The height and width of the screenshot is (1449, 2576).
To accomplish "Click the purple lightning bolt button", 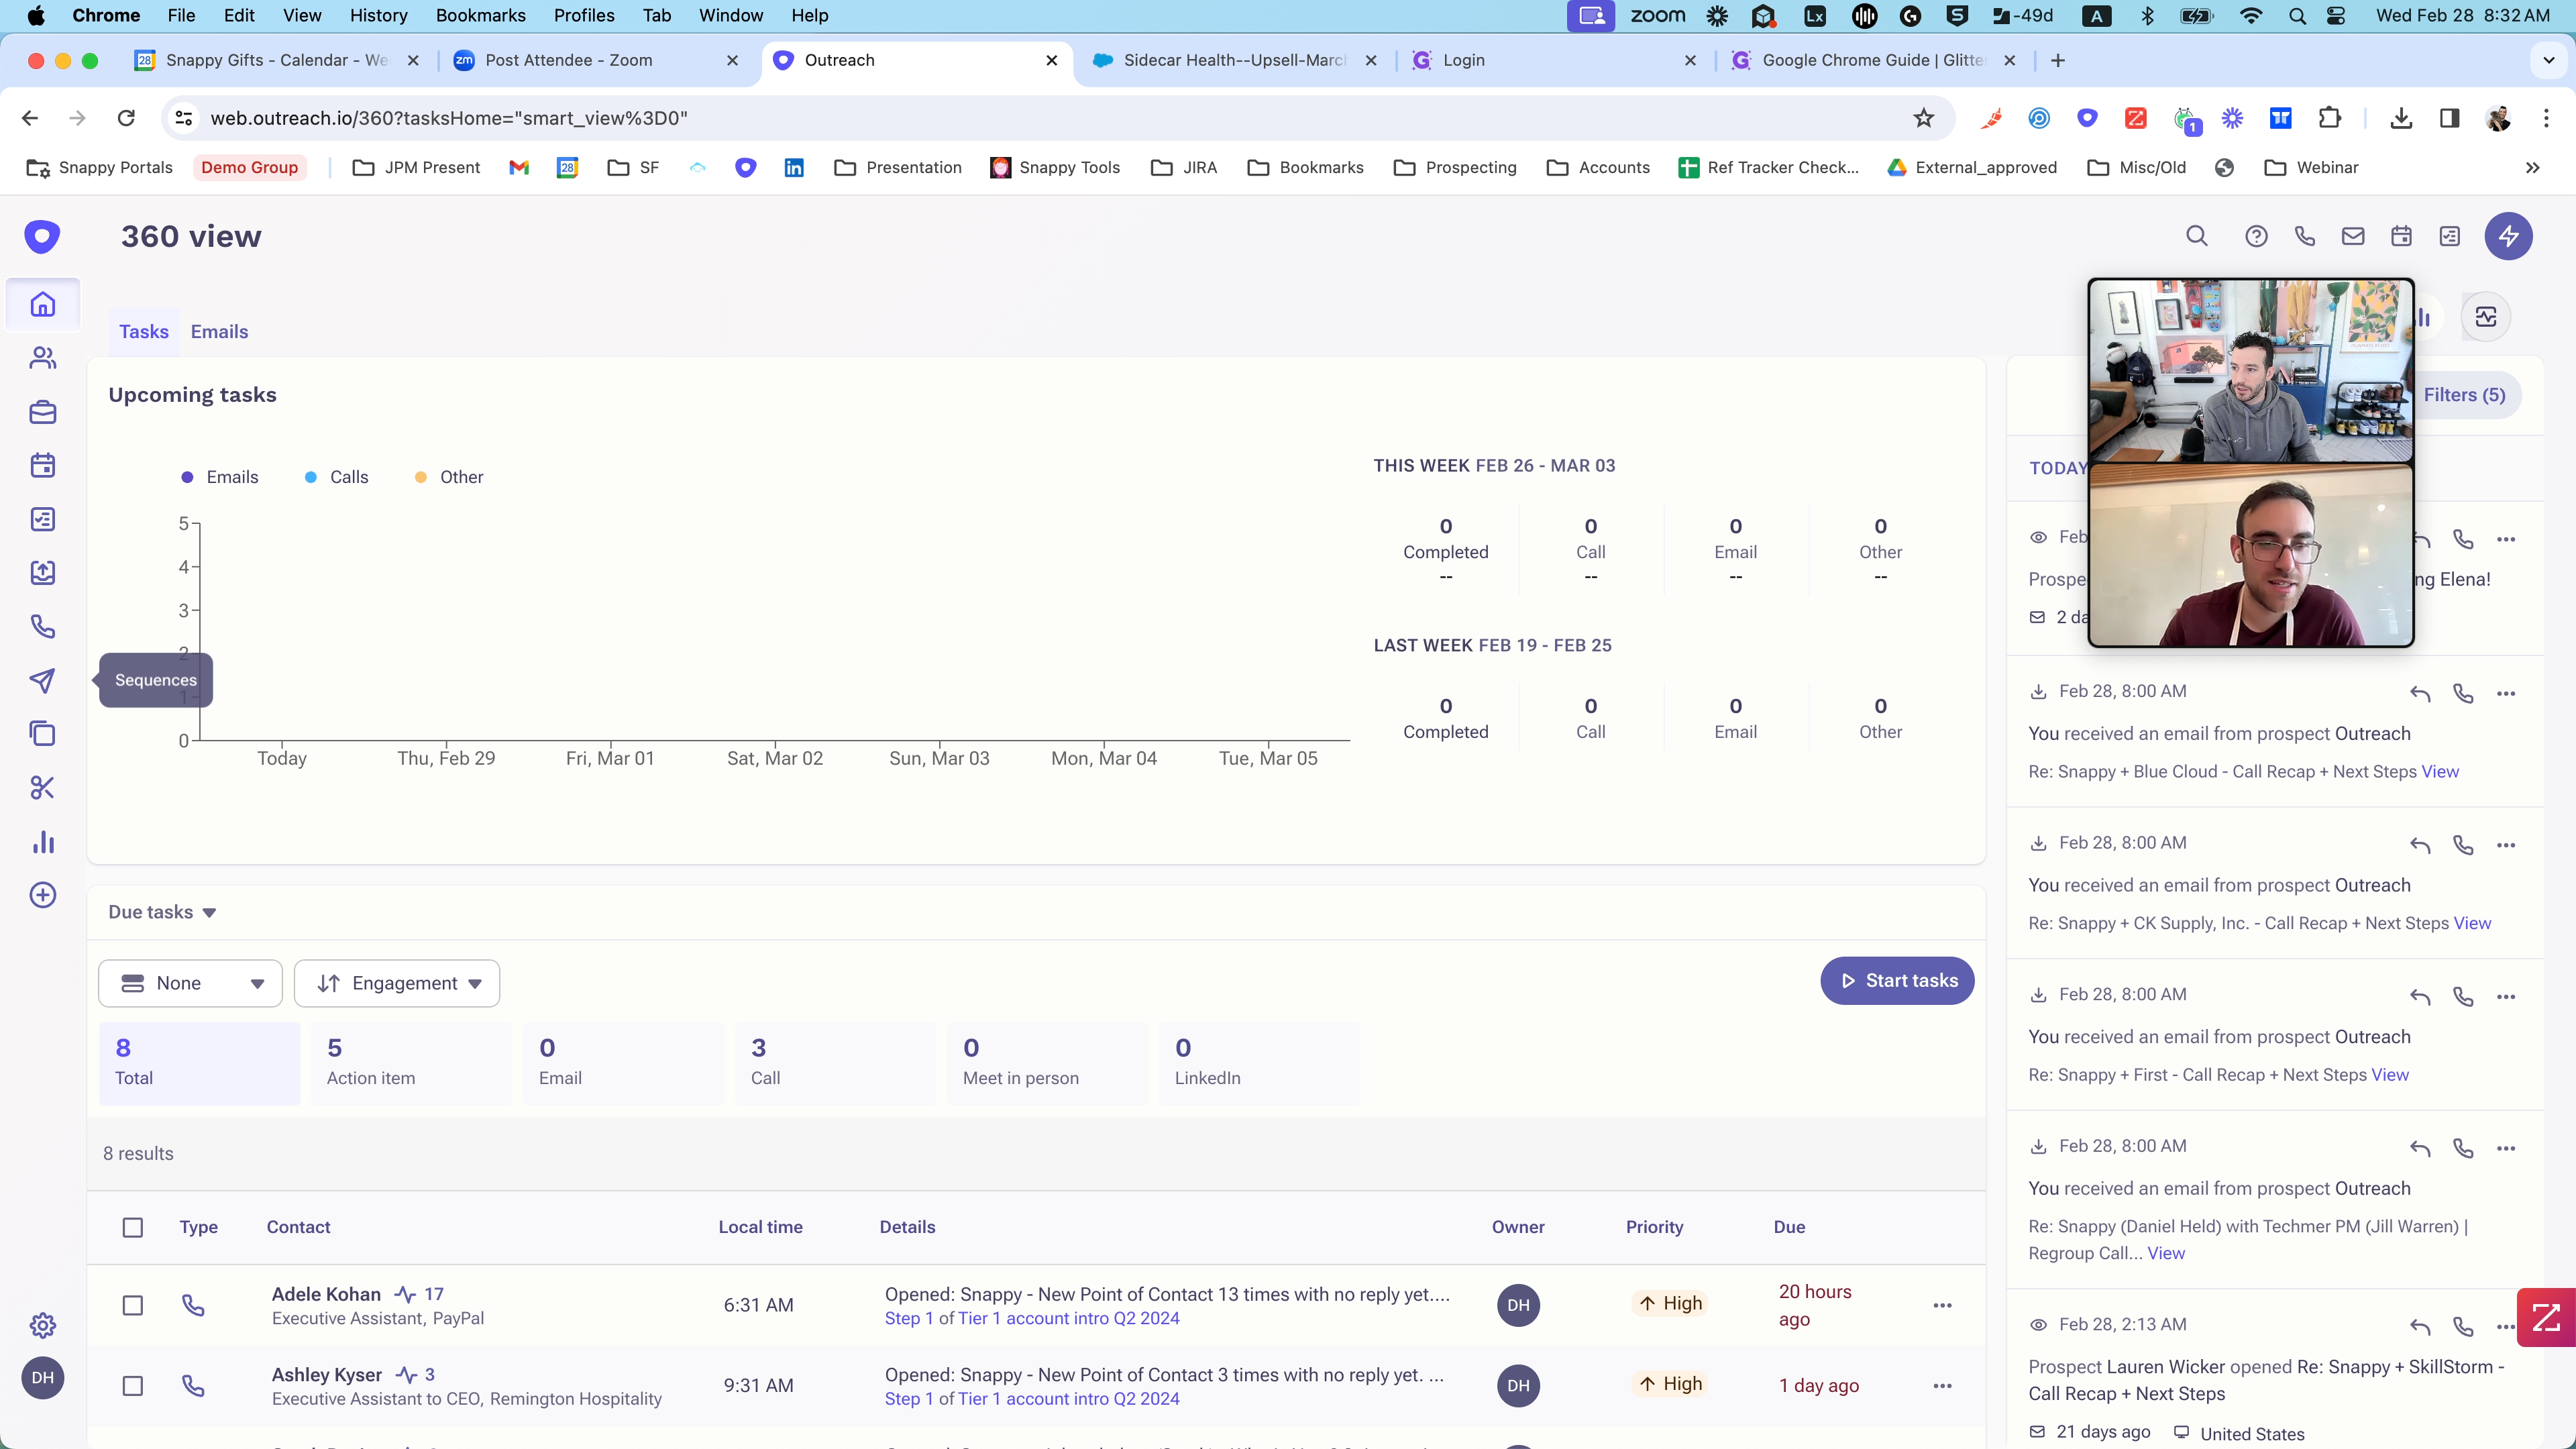I will [2508, 236].
